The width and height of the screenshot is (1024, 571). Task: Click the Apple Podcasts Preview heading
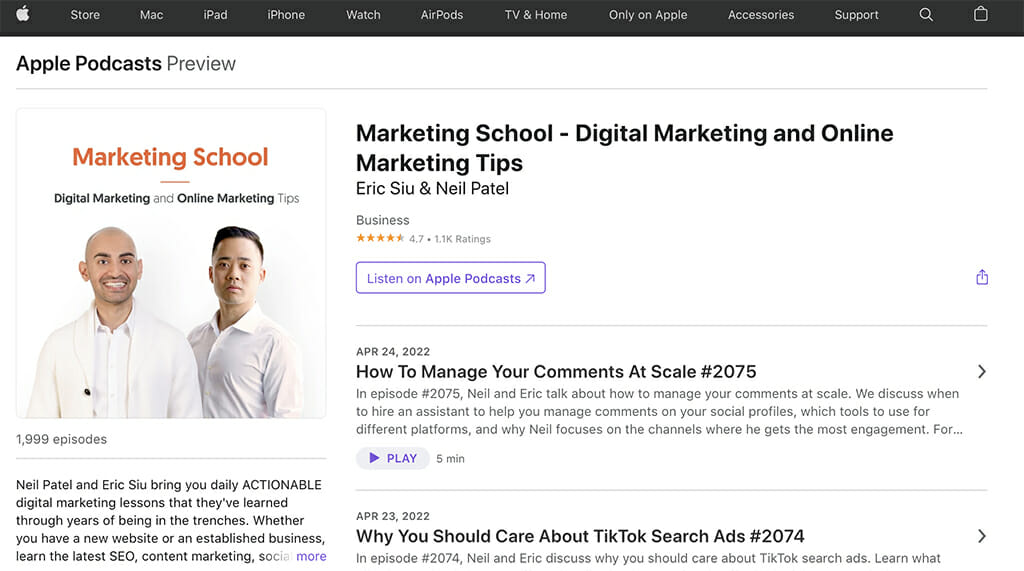coord(125,63)
